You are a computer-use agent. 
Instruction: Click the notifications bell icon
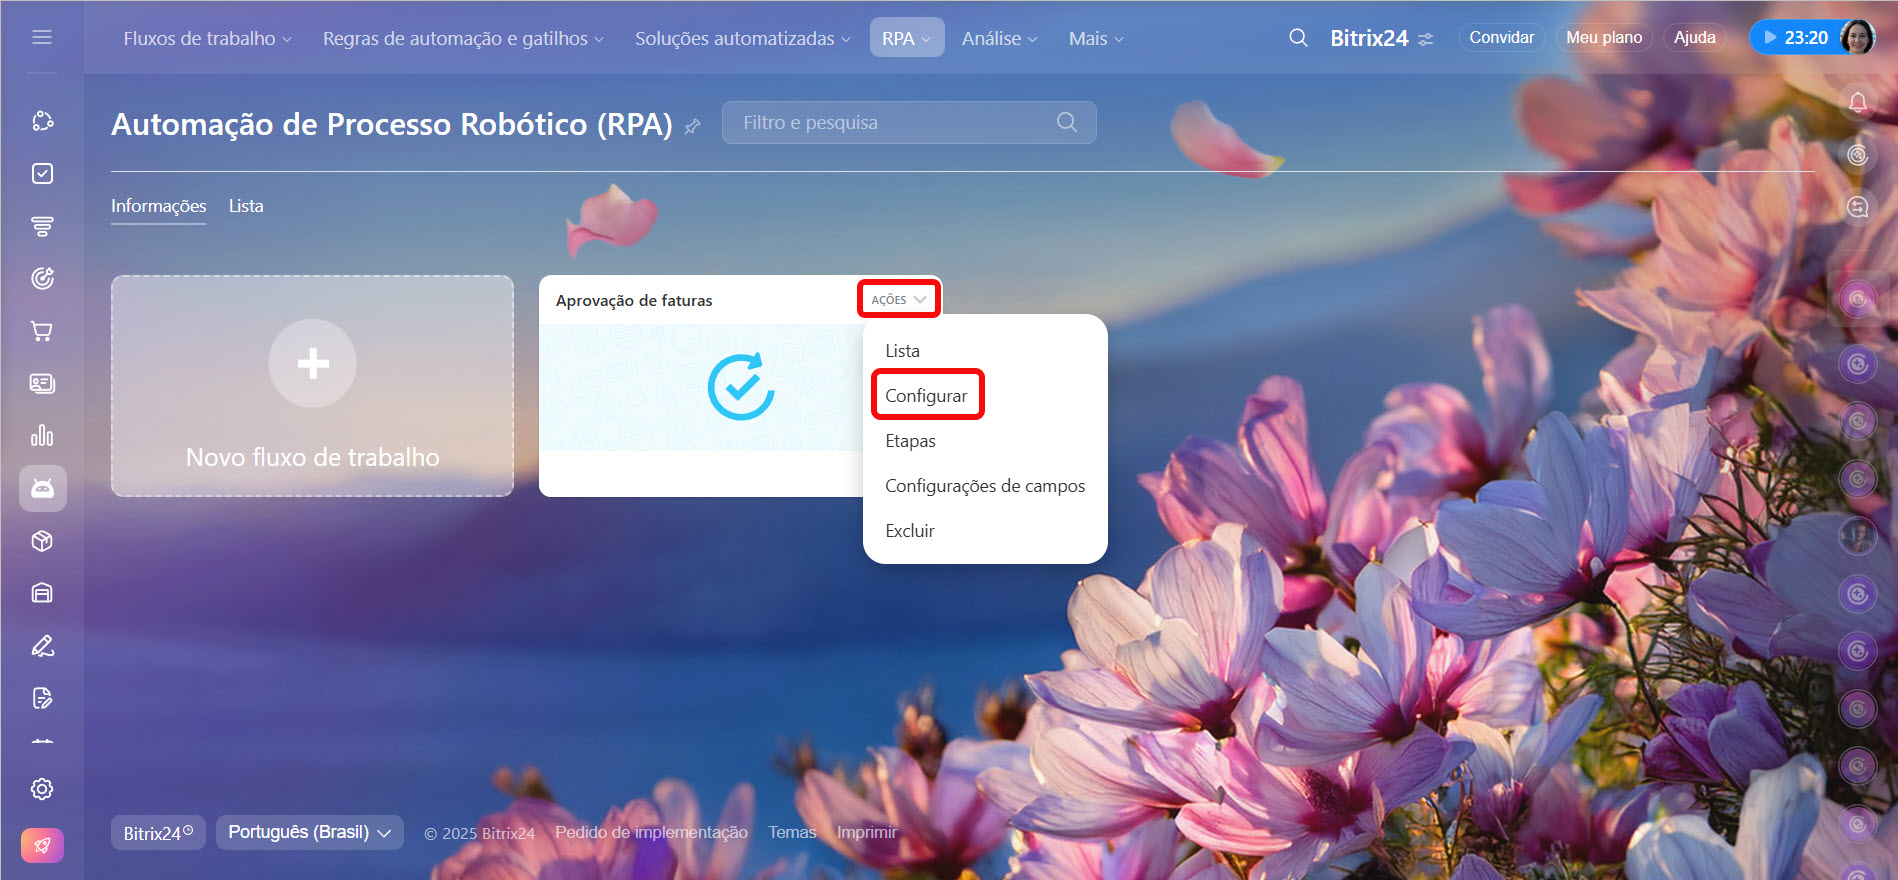point(1857,102)
